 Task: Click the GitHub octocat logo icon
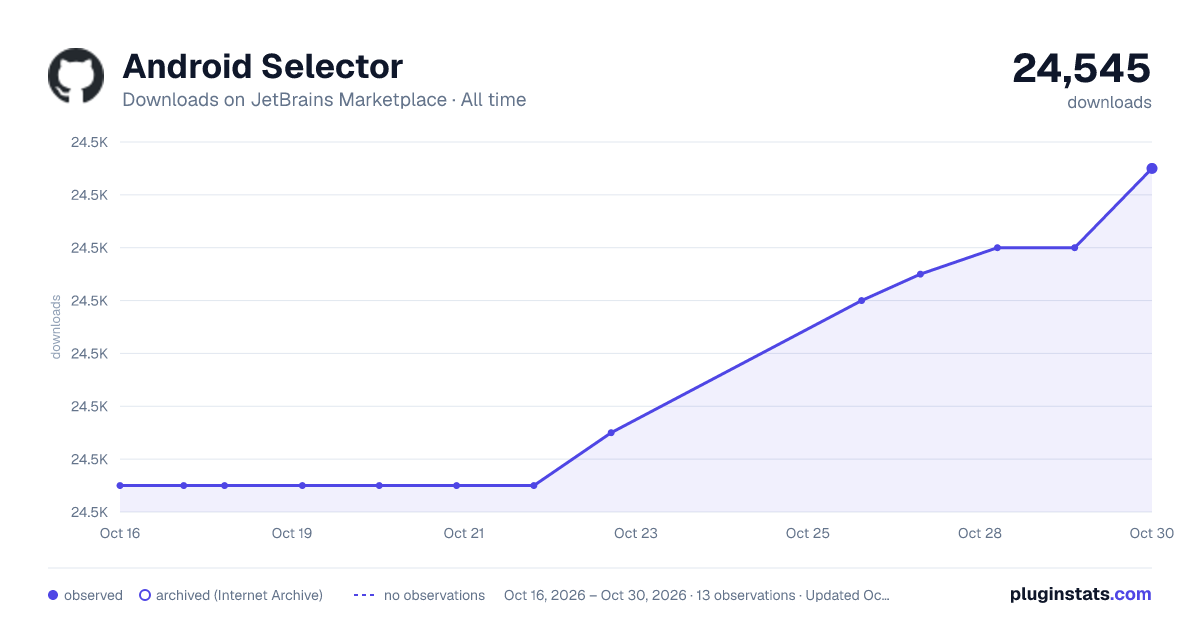click(76, 75)
